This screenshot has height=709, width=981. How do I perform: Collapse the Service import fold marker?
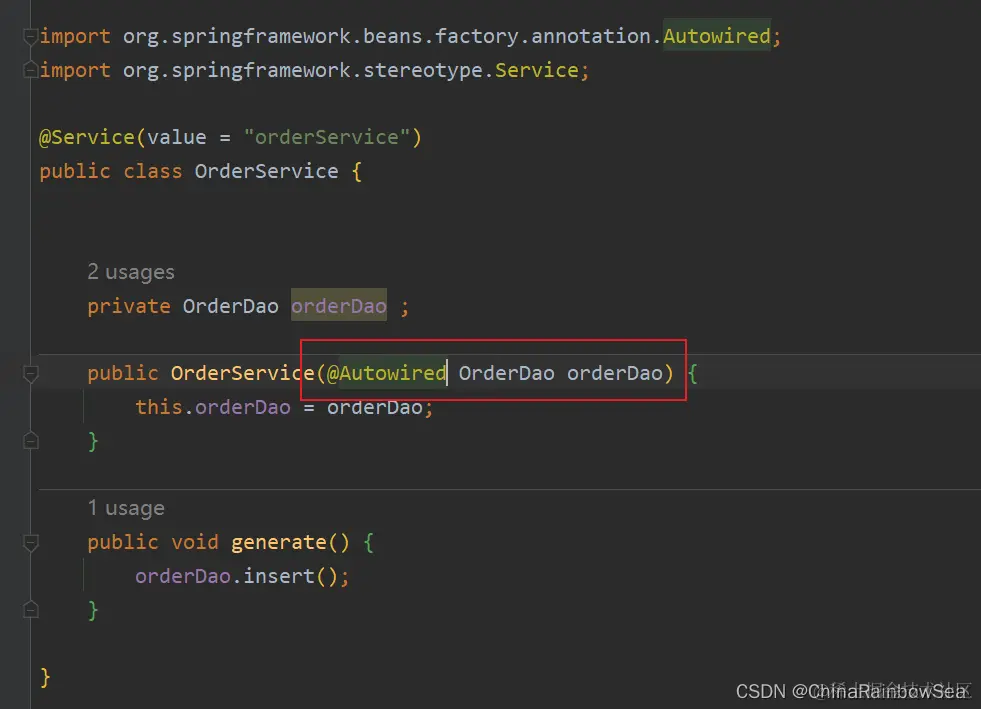click(x=30, y=70)
